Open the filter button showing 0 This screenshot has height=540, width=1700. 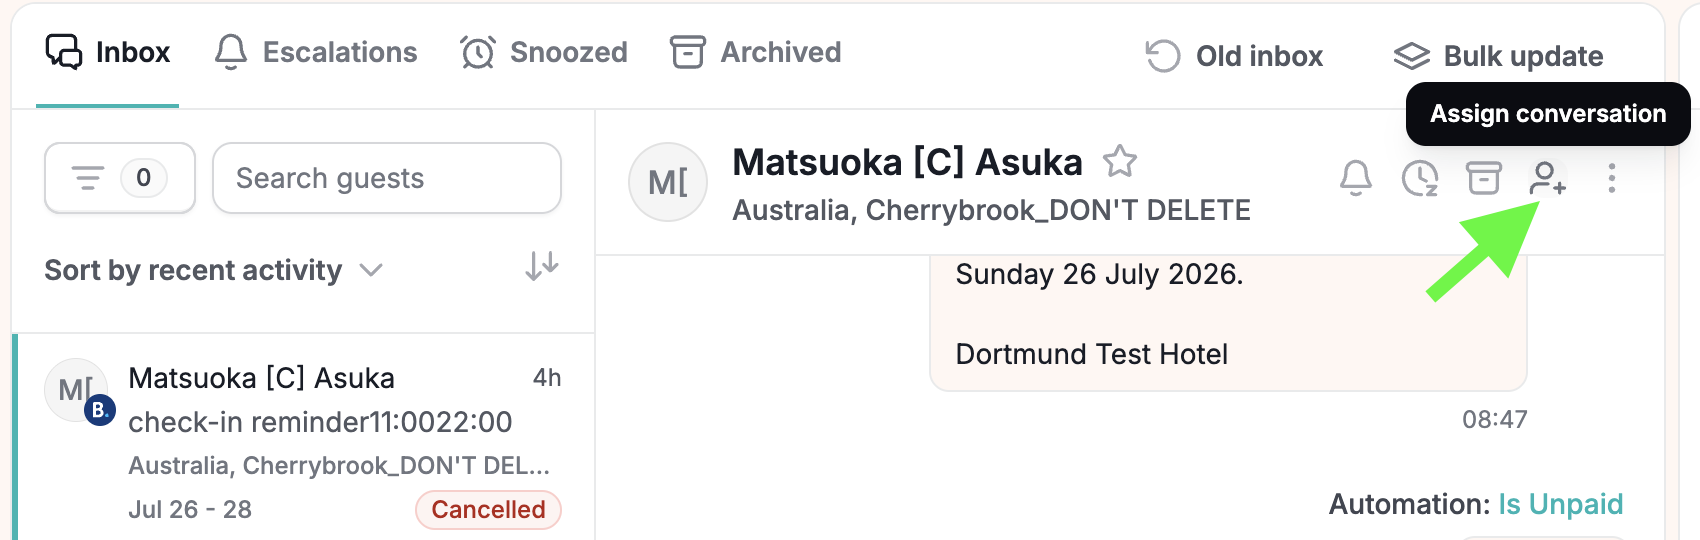pos(120,178)
